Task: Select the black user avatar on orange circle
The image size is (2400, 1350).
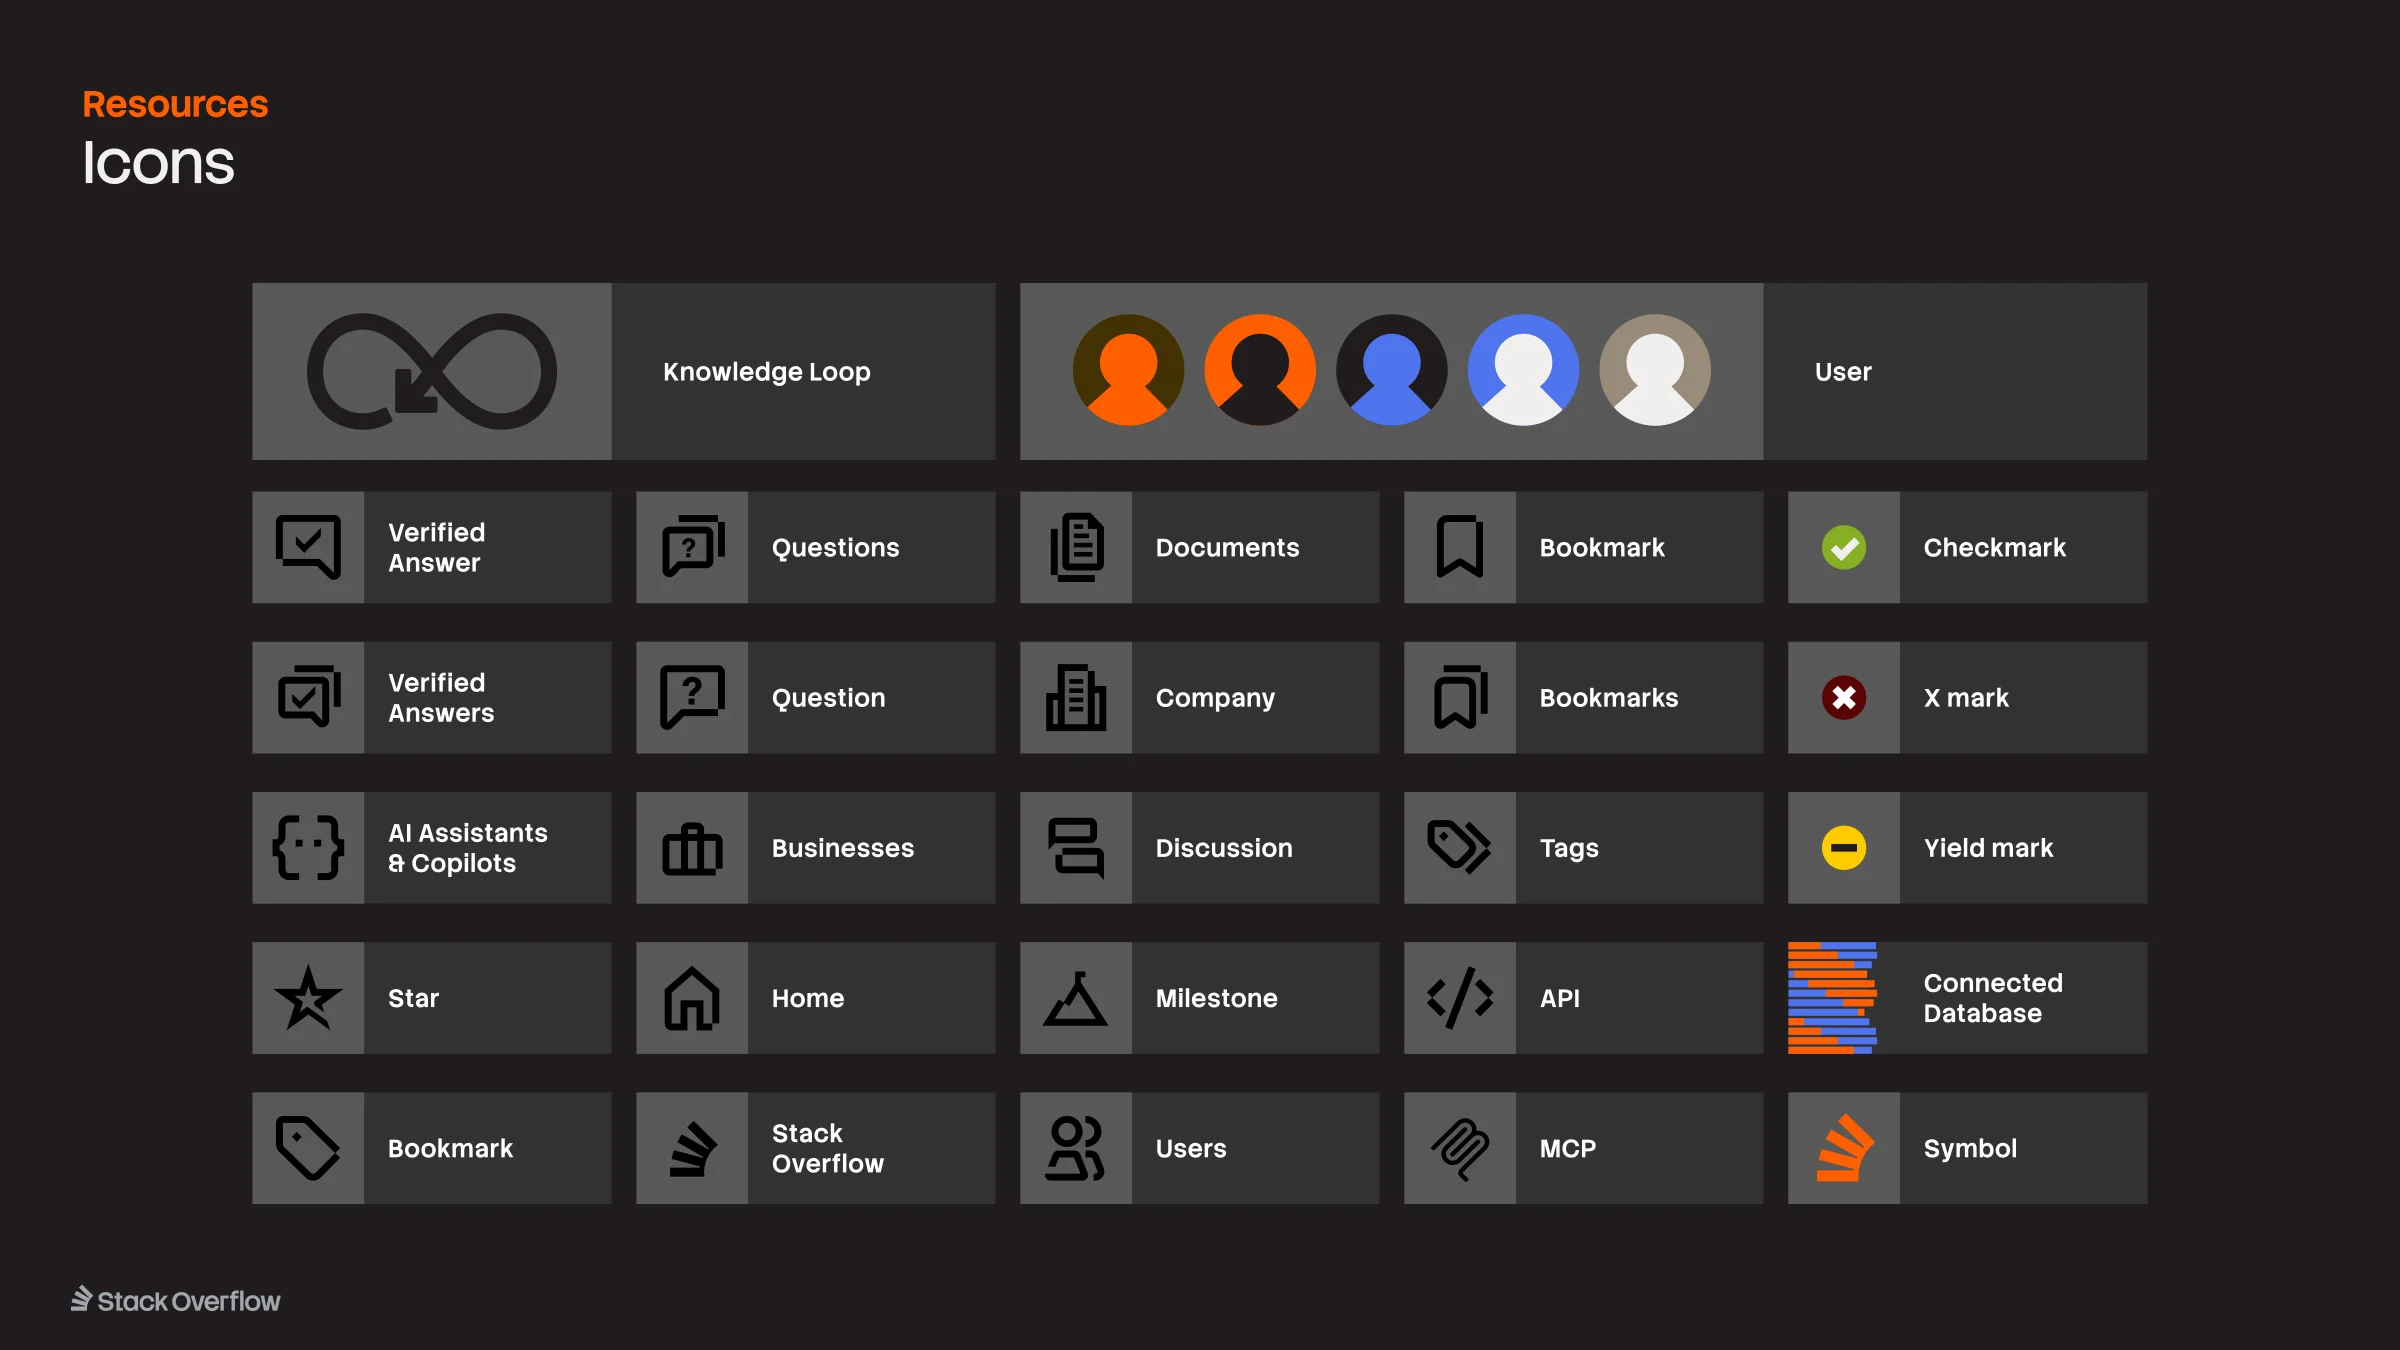Action: [1260, 370]
